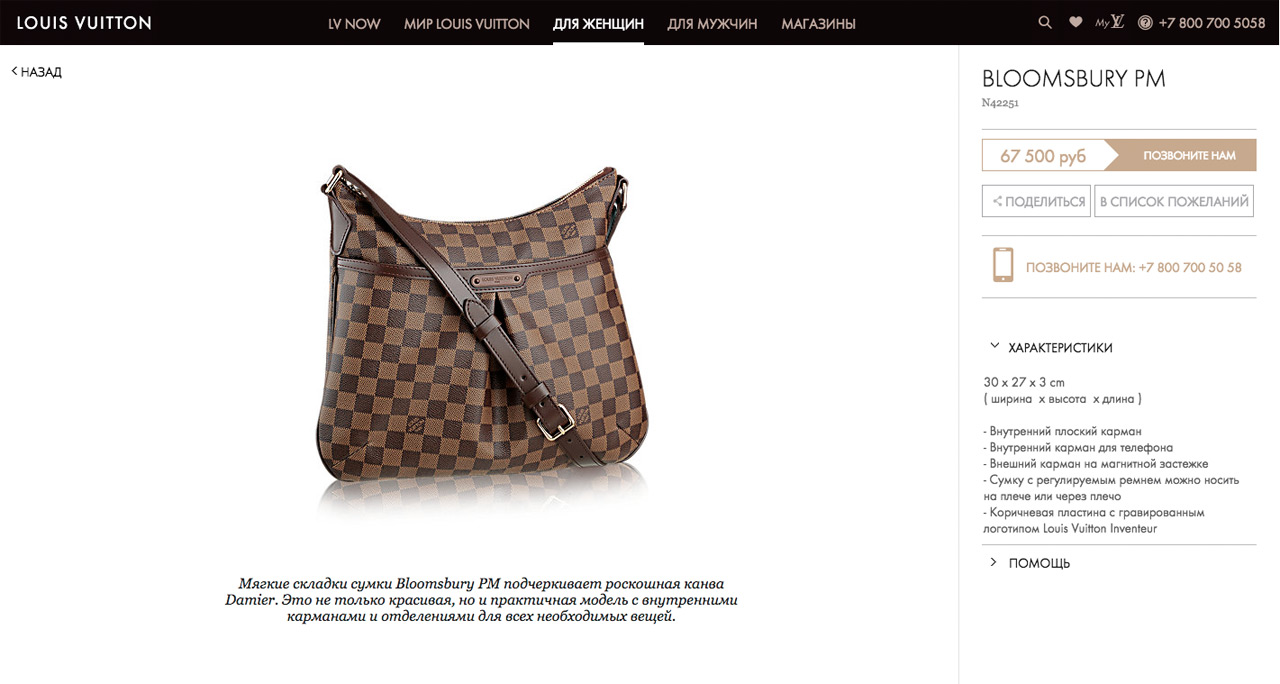Click the share icon in Поделиться button
This screenshot has height=684, width=1280.
point(997,201)
